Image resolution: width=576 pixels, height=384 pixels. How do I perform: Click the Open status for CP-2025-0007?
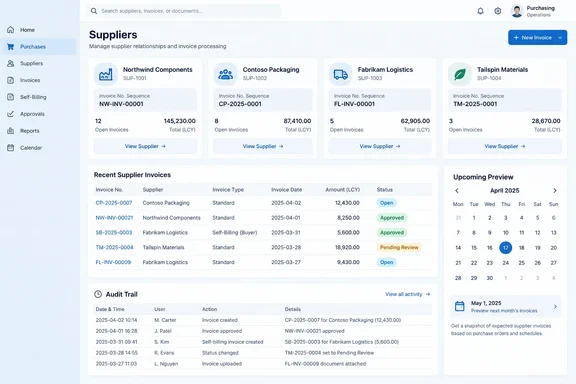point(386,203)
